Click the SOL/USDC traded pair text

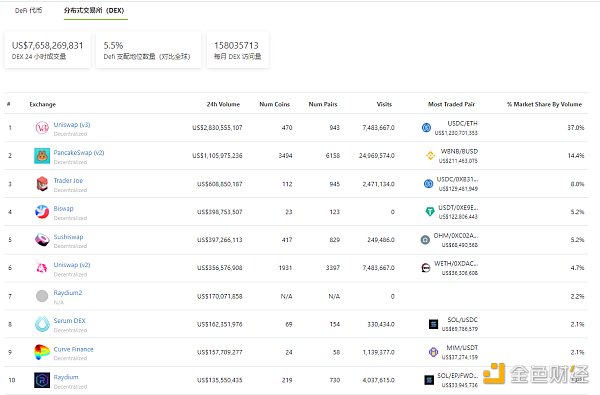(x=463, y=320)
